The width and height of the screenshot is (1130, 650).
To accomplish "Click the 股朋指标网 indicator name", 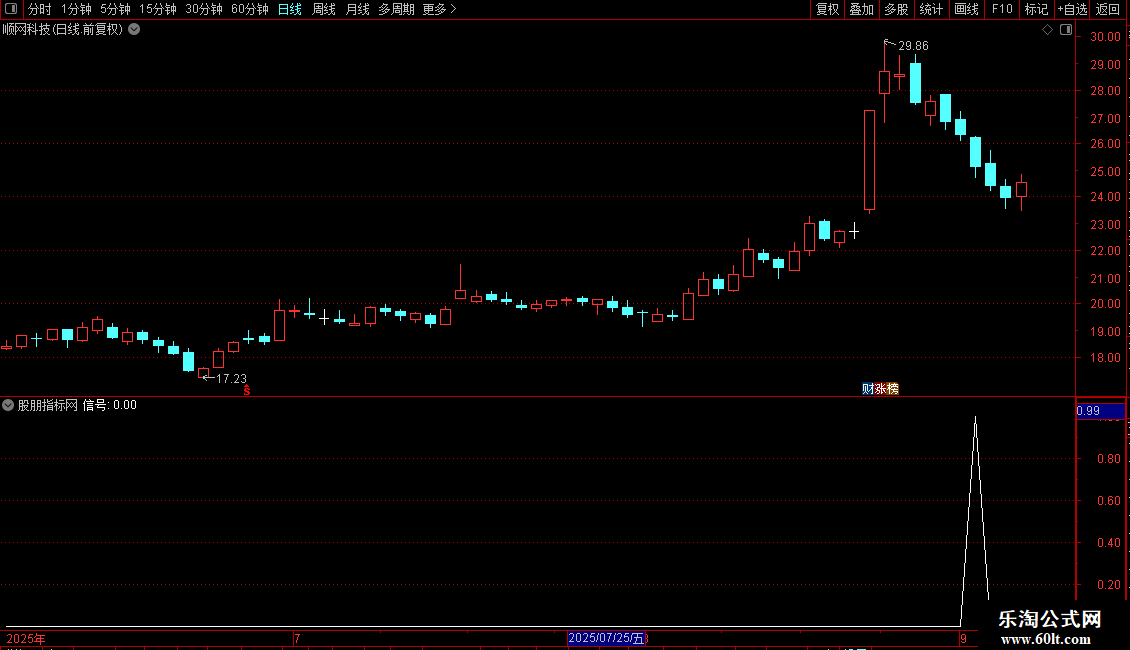I will (48, 405).
